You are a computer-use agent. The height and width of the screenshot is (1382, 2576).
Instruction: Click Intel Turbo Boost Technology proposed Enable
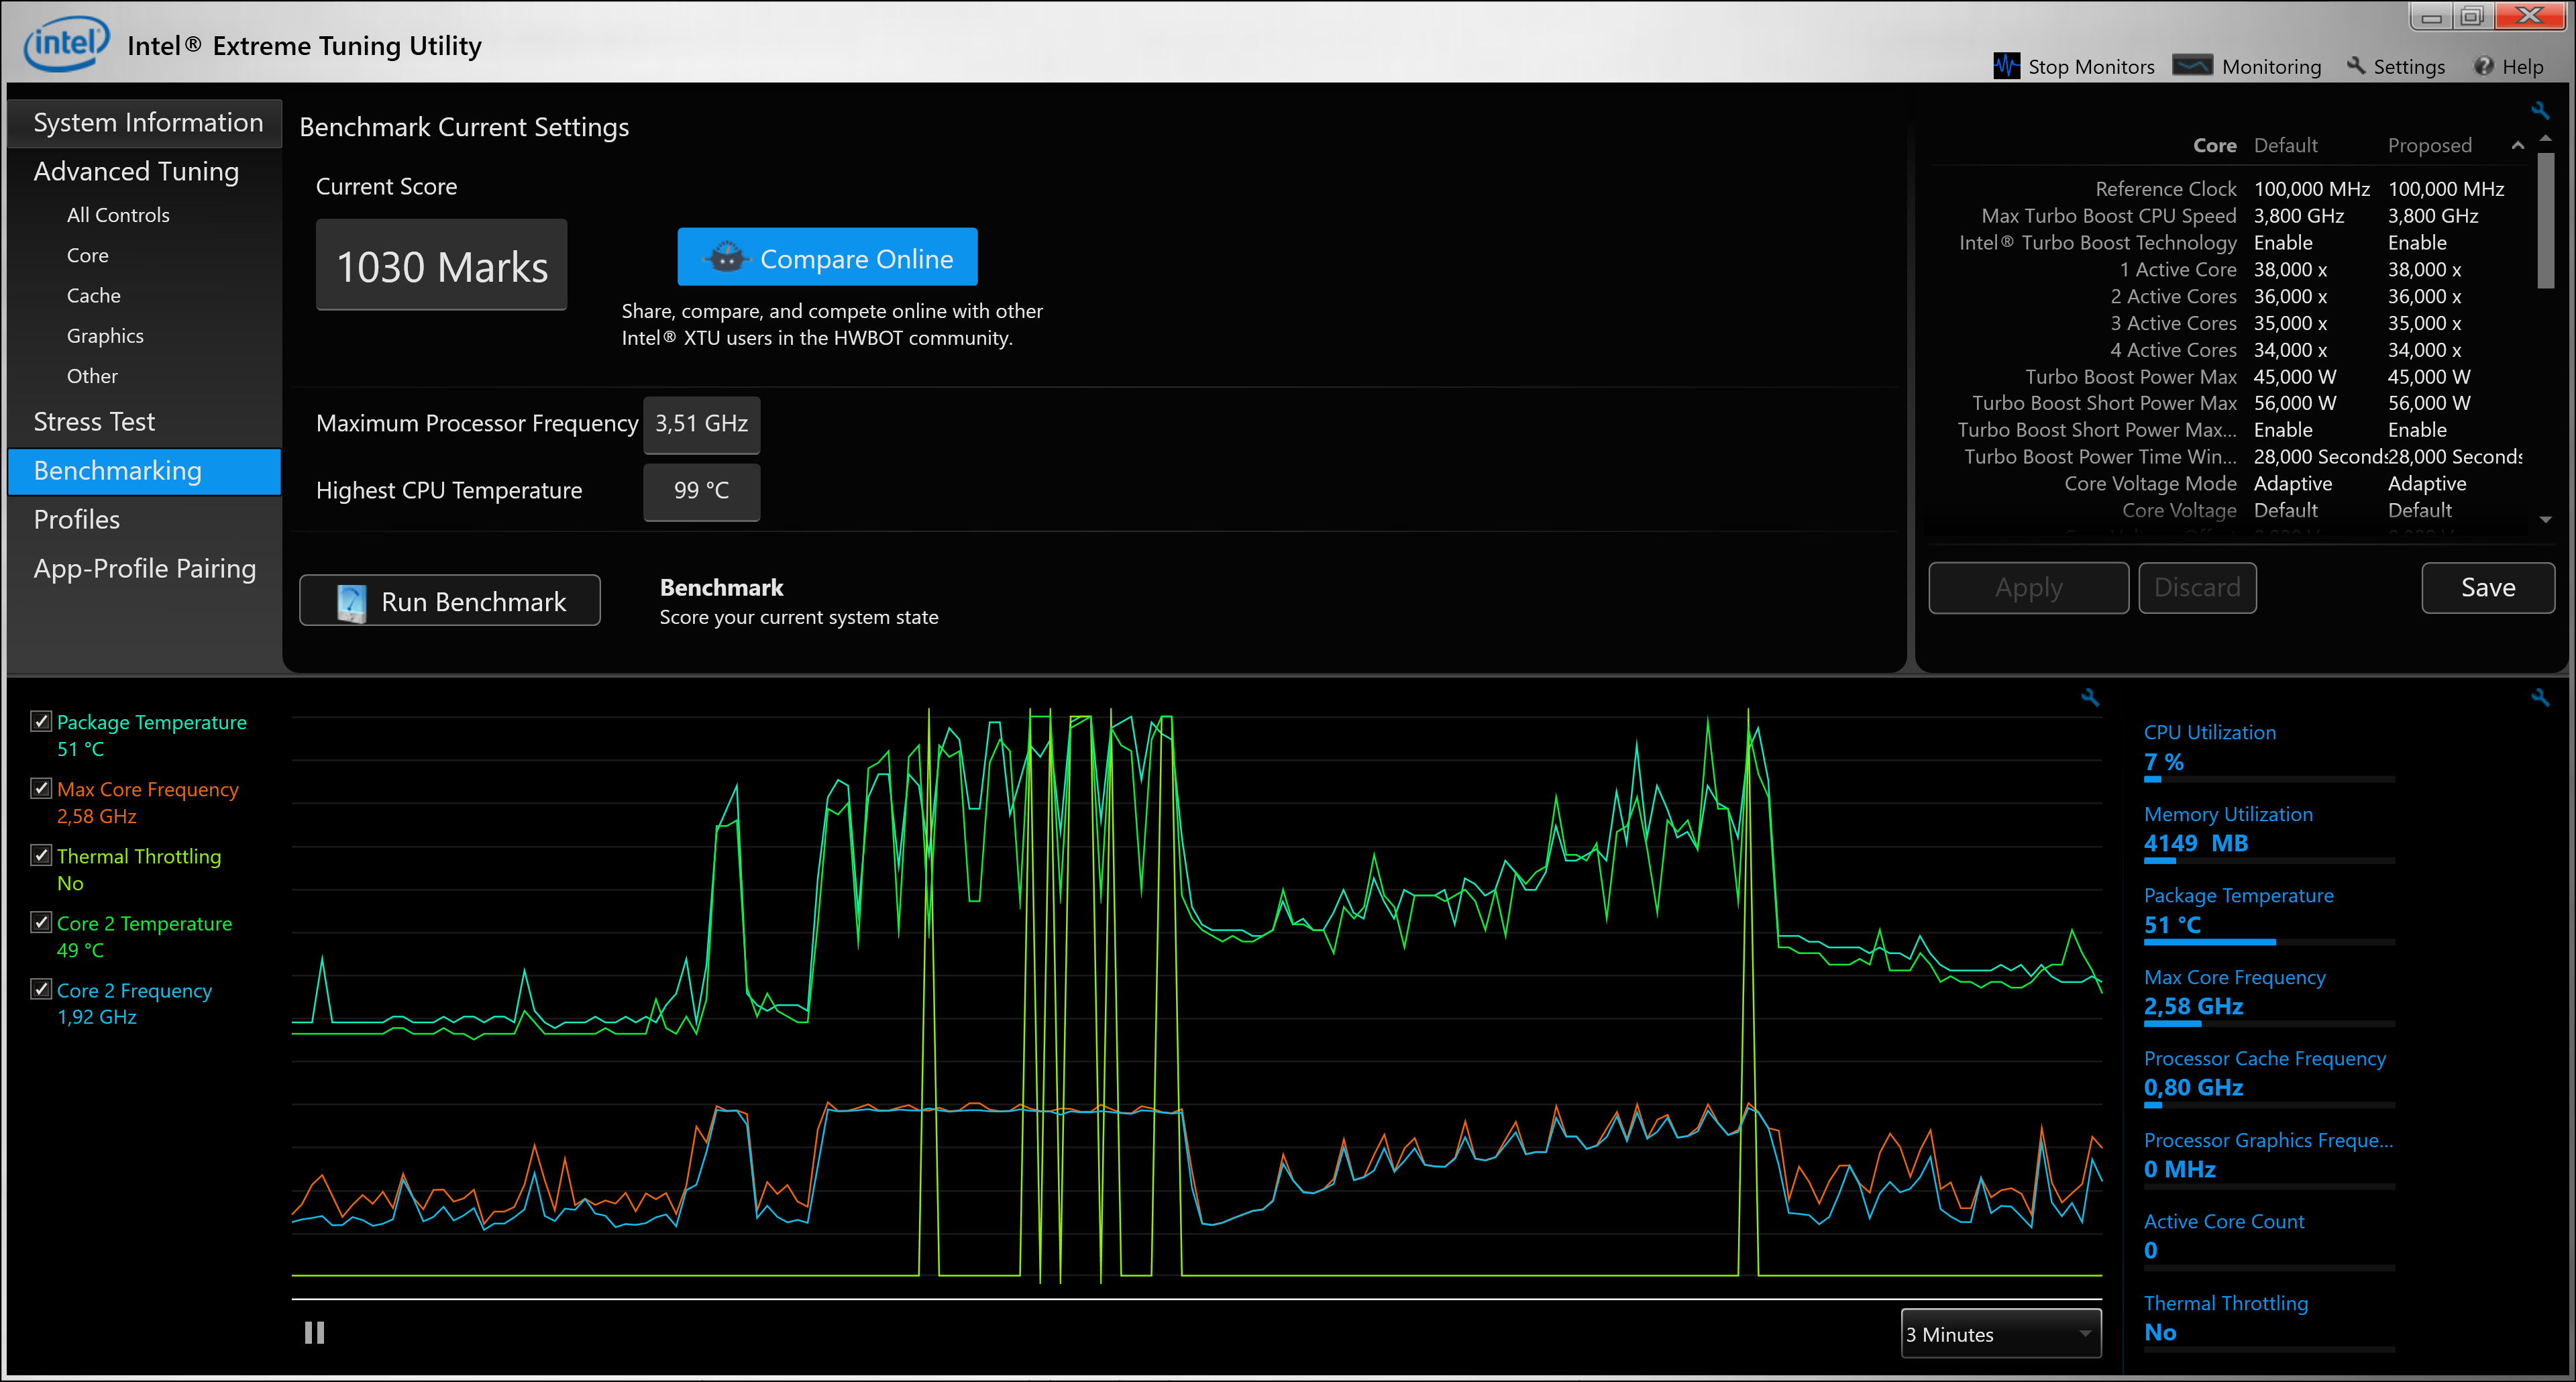tap(2417, 243)
